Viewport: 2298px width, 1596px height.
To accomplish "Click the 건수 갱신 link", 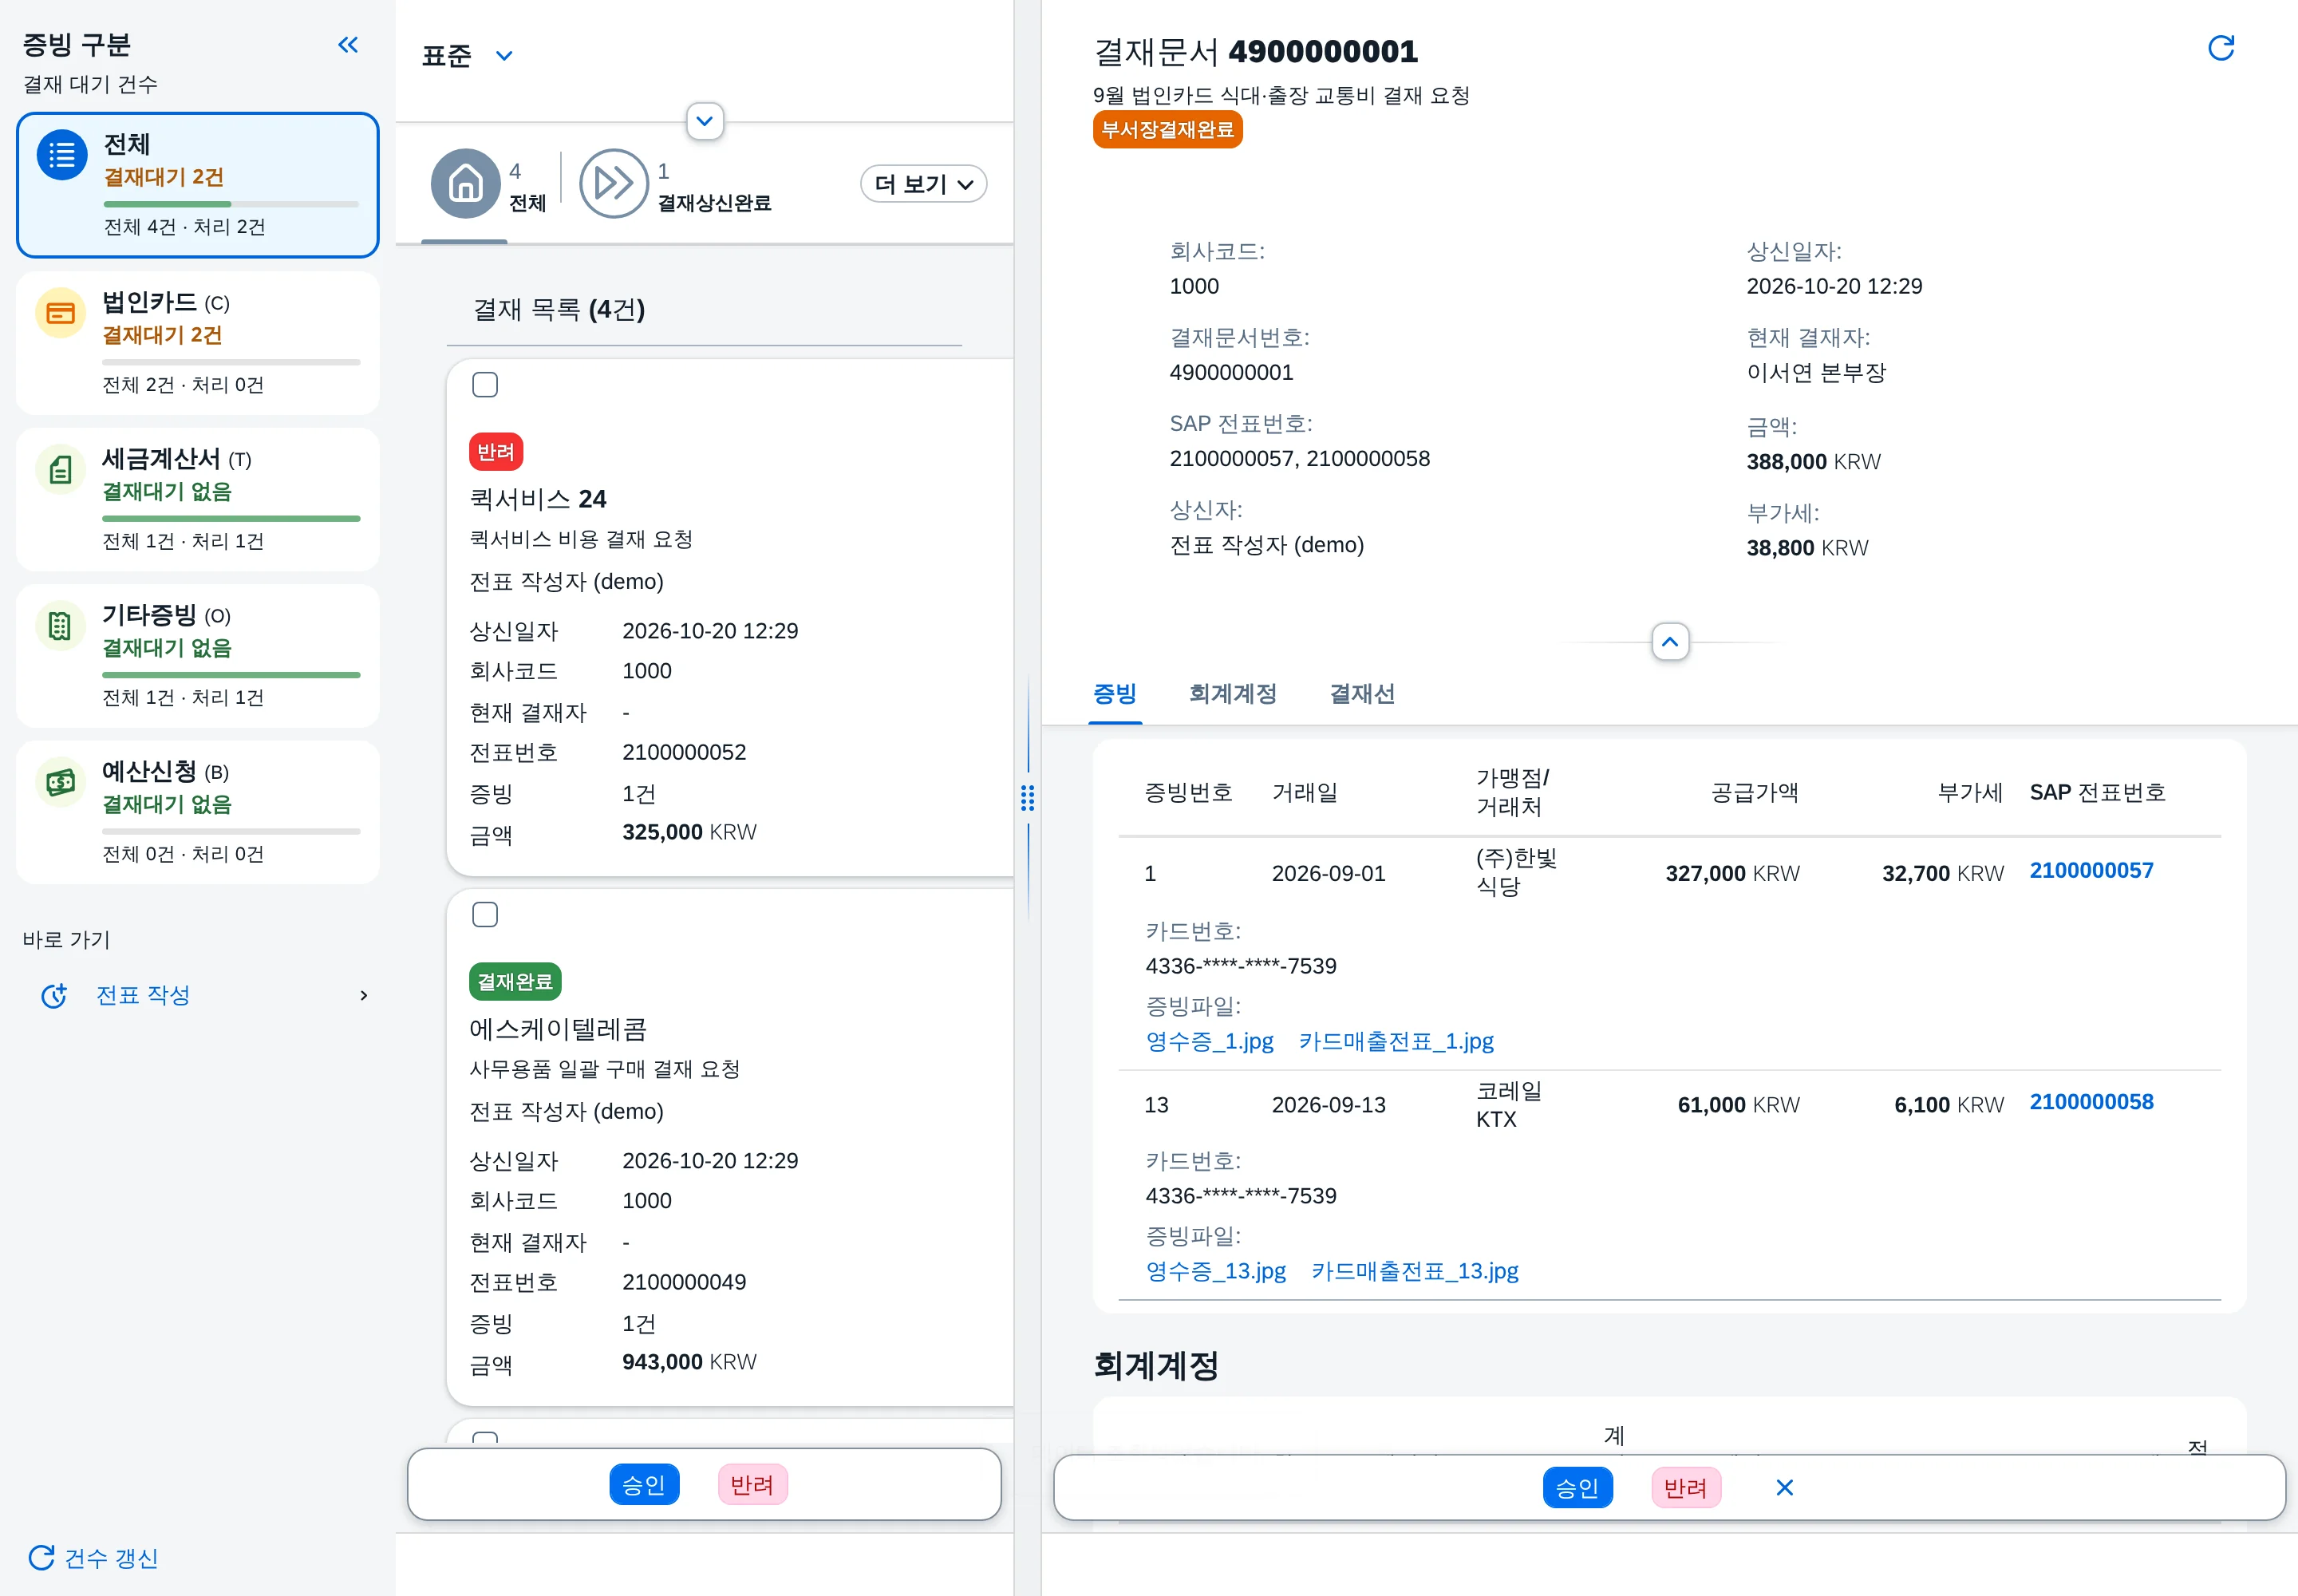I will (111, 1559).
